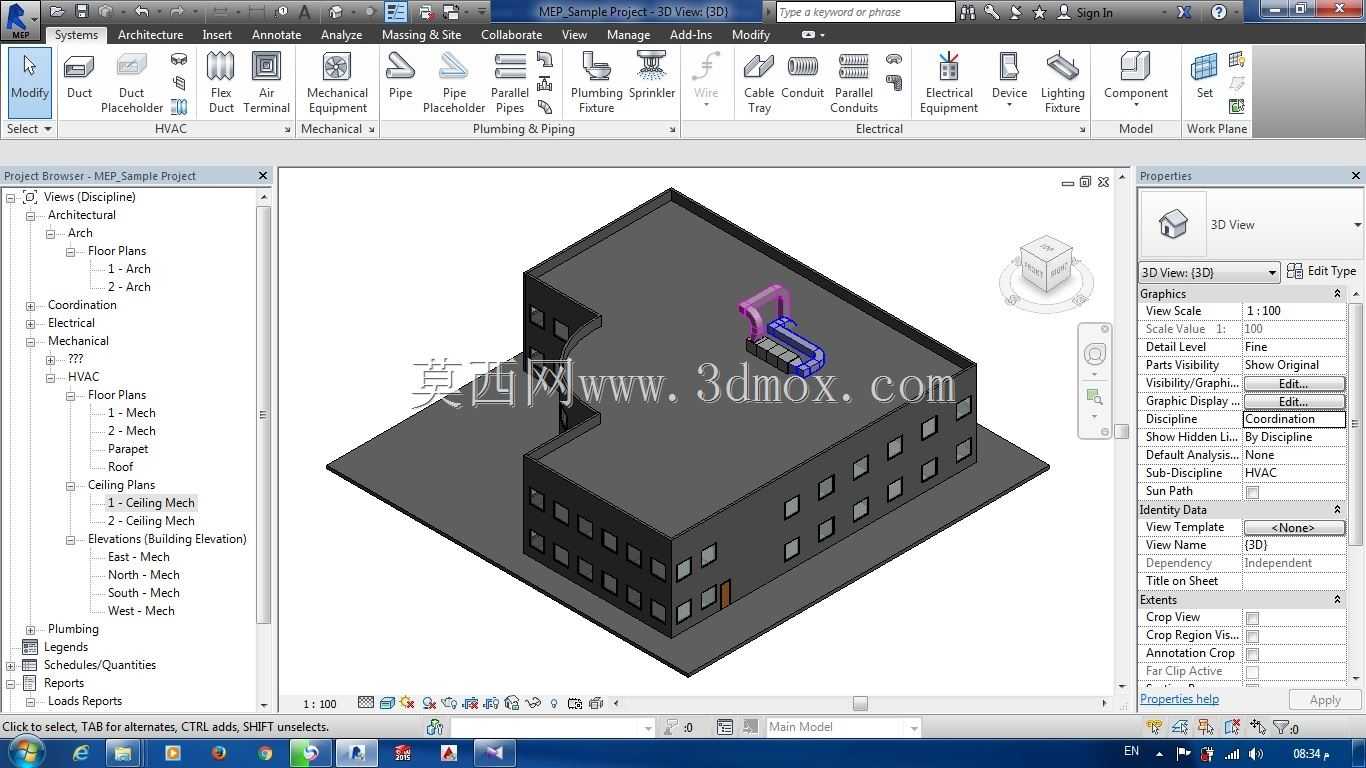The height and width of the screenshot is (768, 1366).
Task: Open the Massing & Site tab
Action: coord(421,34)
